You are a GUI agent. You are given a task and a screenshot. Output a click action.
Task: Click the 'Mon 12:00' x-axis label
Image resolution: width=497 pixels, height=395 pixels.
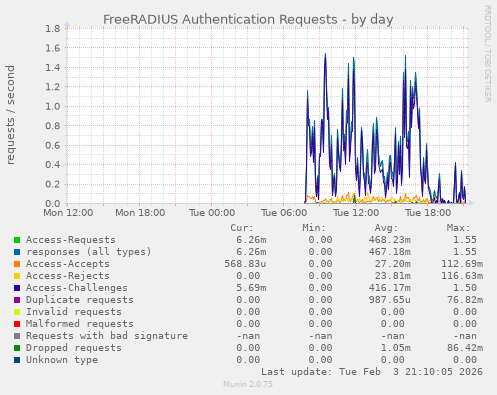[x=68, y=213]
